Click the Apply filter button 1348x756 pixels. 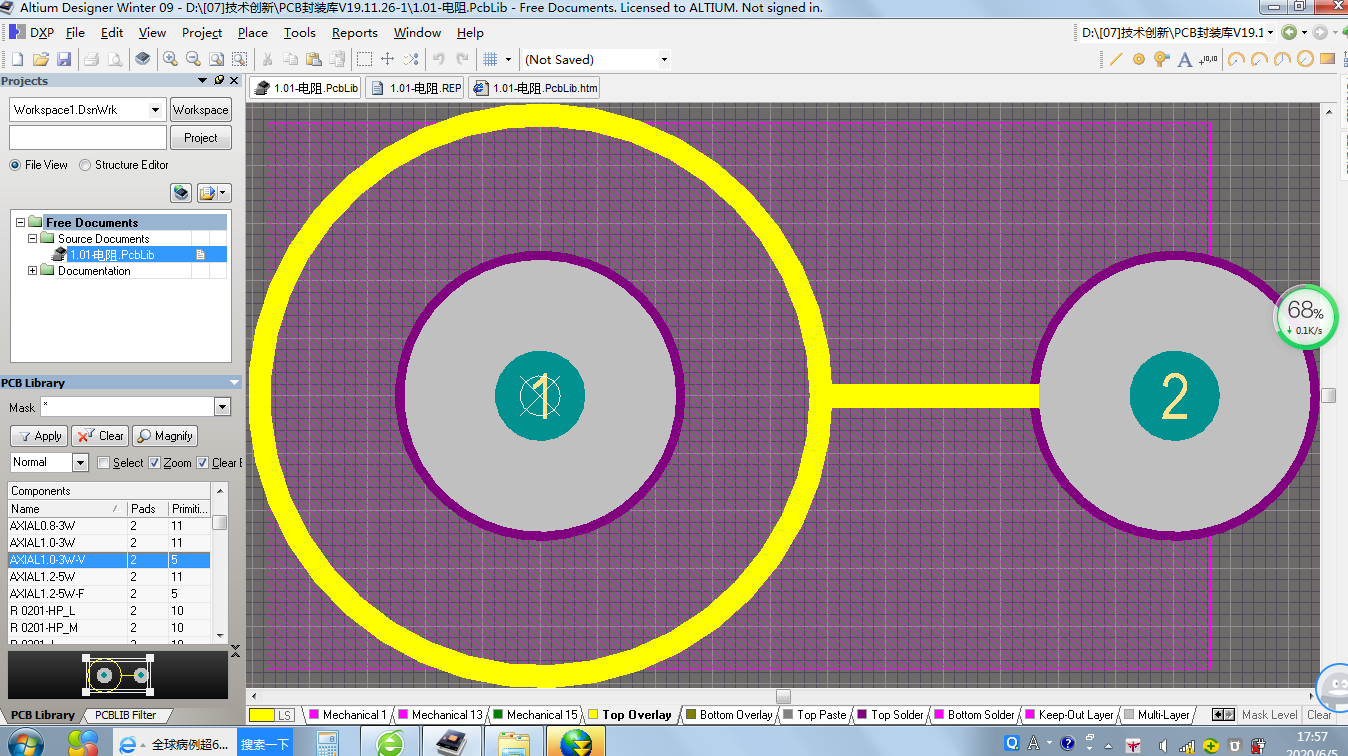point(39,436)
